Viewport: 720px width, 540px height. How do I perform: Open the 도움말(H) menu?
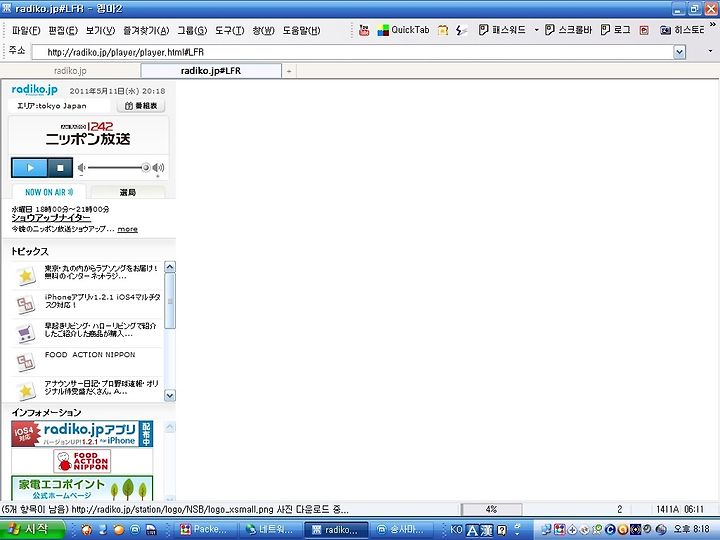(301, 31)
